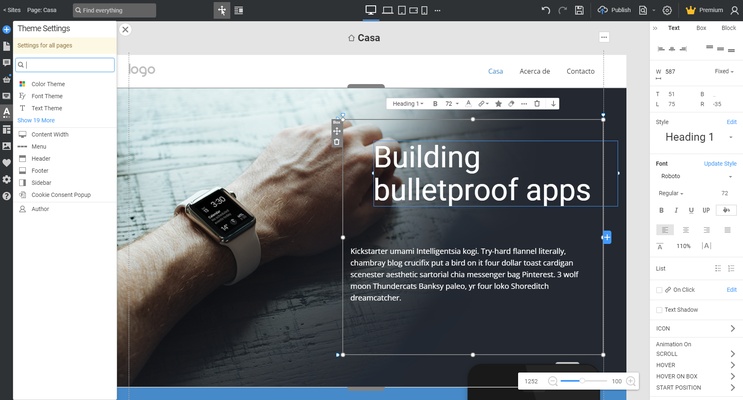Set text alignment to center
The width and height of the screenshot is (743, 400).
686,230
